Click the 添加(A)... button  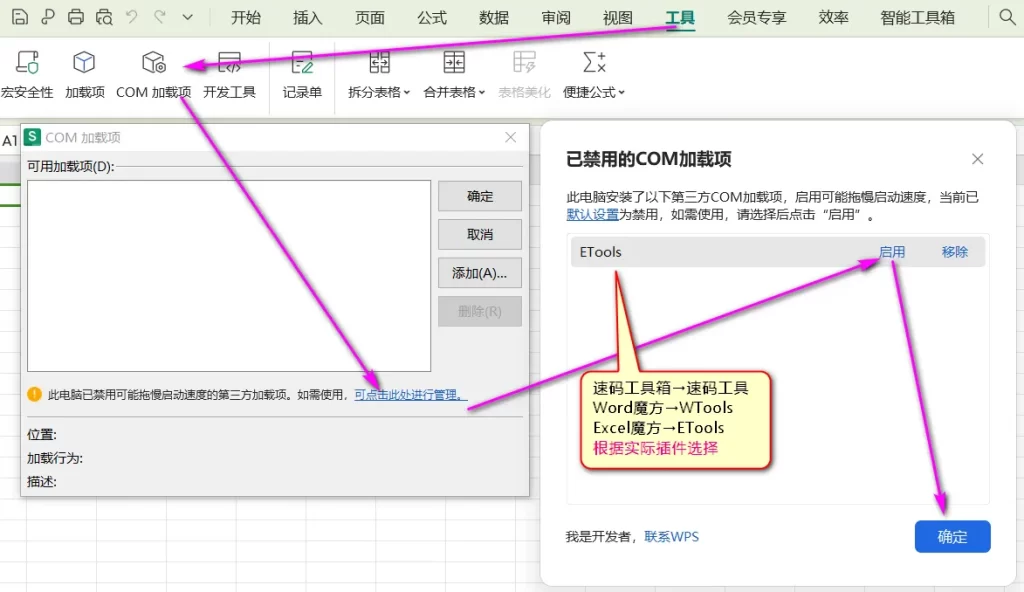tap(480, 273)
